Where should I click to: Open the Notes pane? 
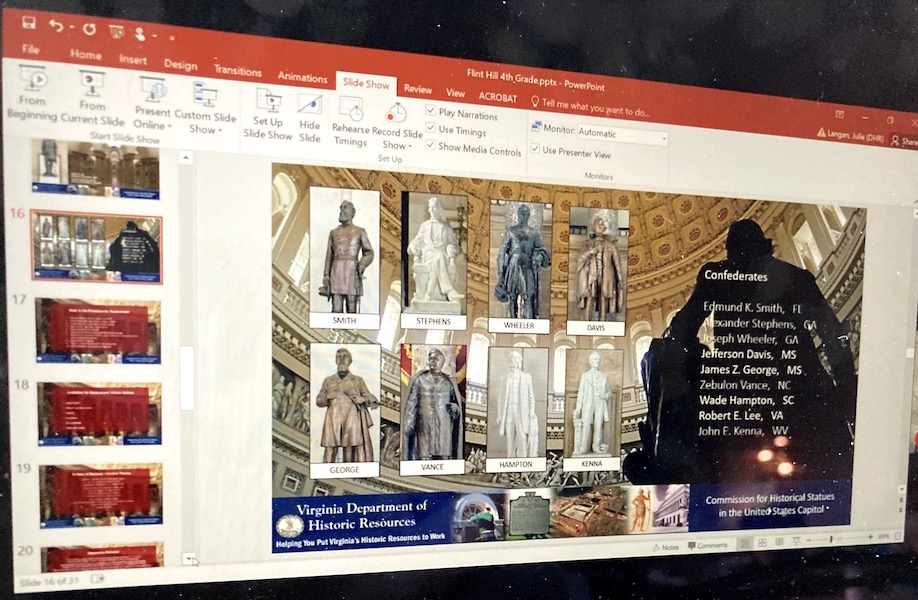click(666, 547)
